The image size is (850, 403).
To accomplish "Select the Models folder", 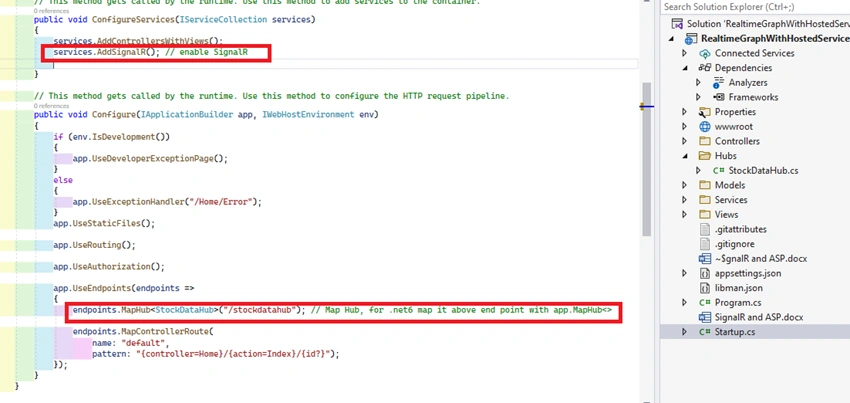I will click(x=730, y=185).
